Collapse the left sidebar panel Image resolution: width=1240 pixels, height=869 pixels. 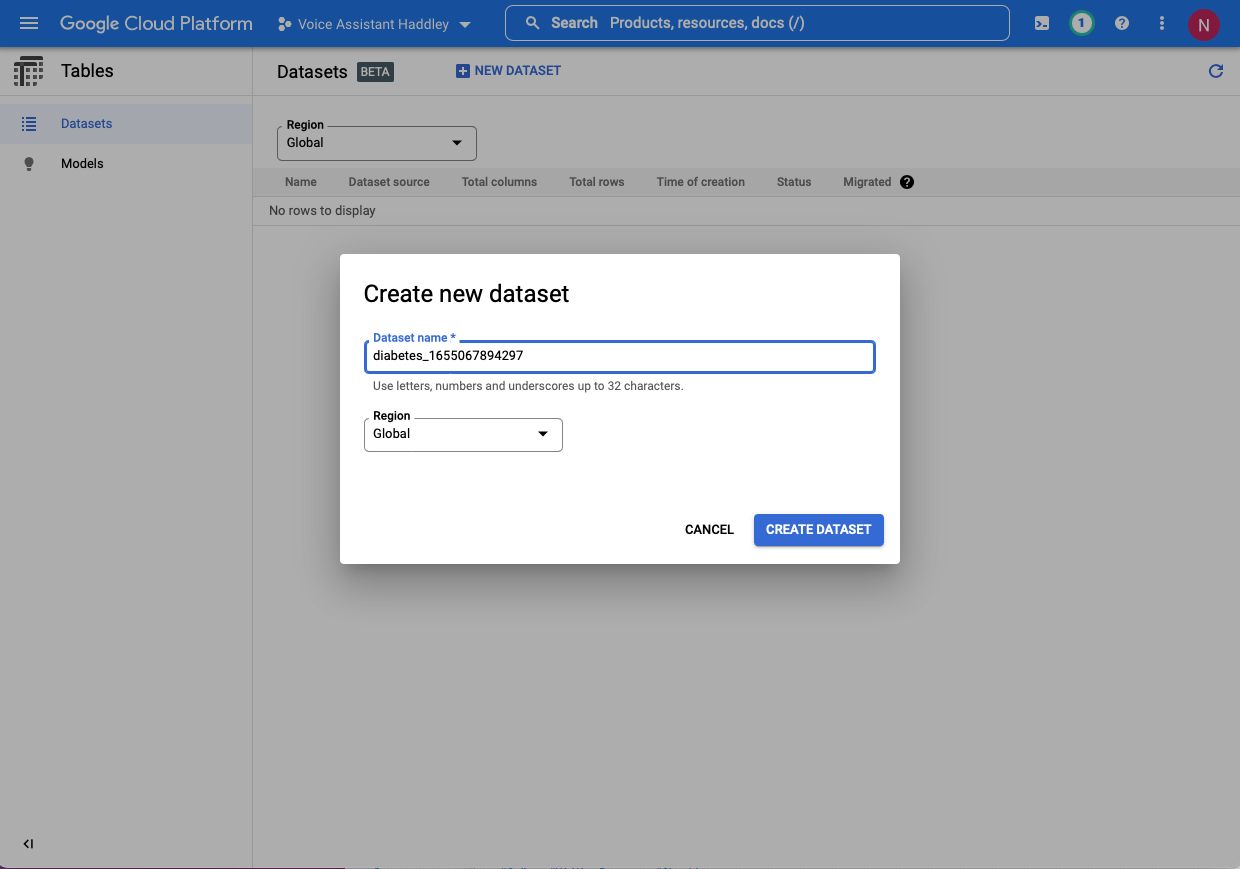tap(28, 844)
